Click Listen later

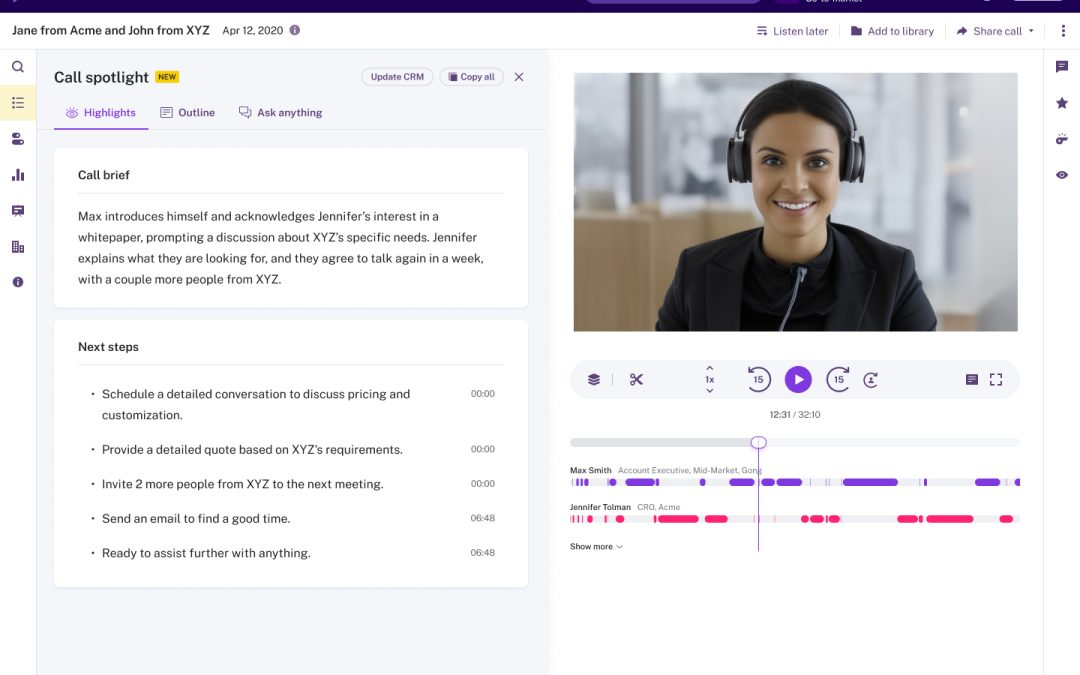click(792, 31)
